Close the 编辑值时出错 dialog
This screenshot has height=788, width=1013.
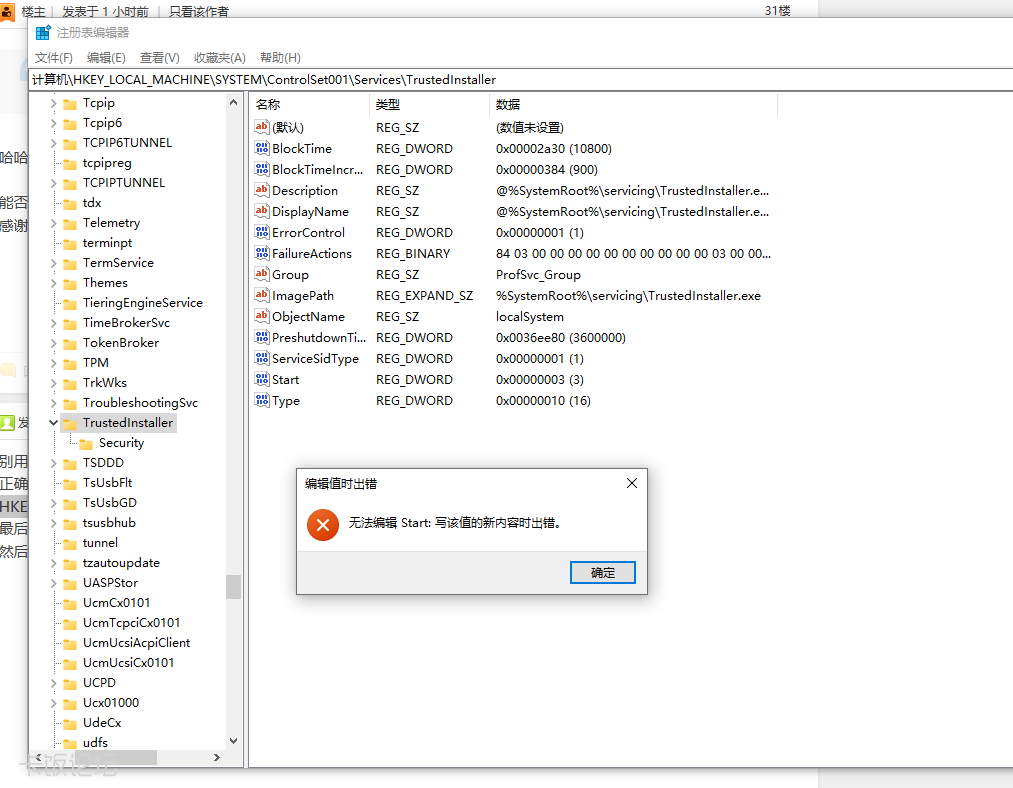632,483
